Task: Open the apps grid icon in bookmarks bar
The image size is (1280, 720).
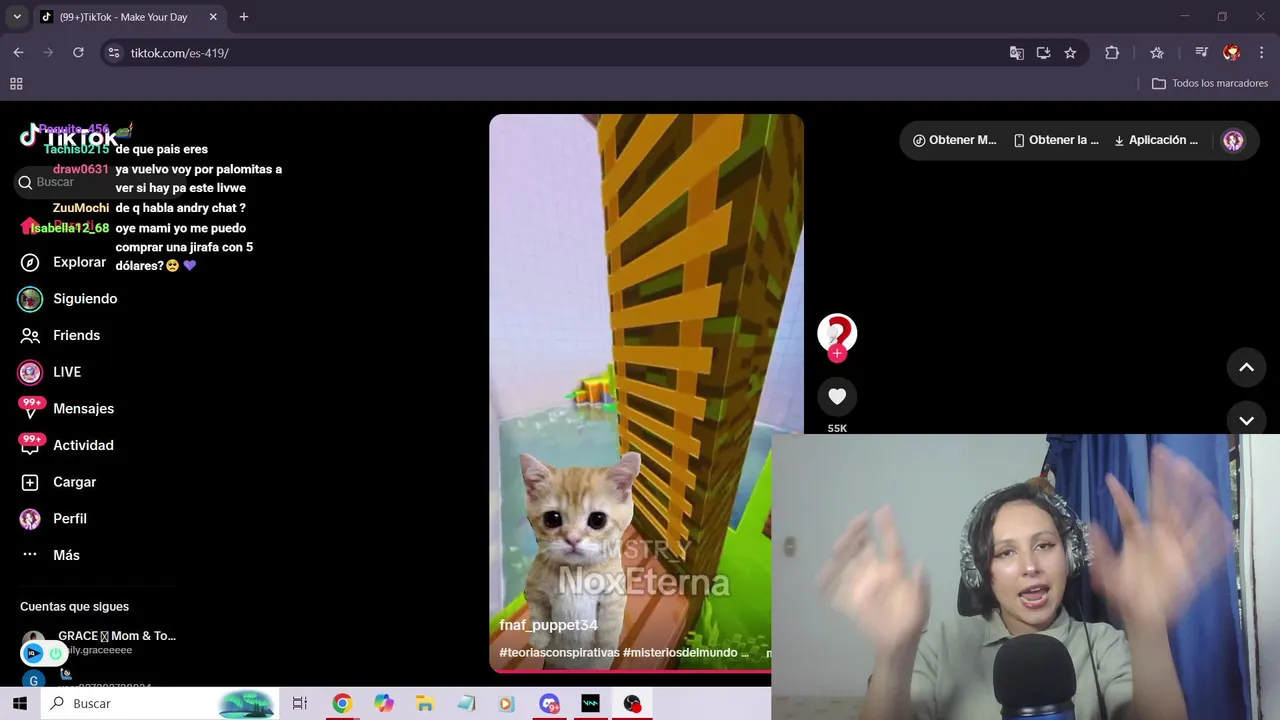Action: pyautogui.click(x=16, y=84)
